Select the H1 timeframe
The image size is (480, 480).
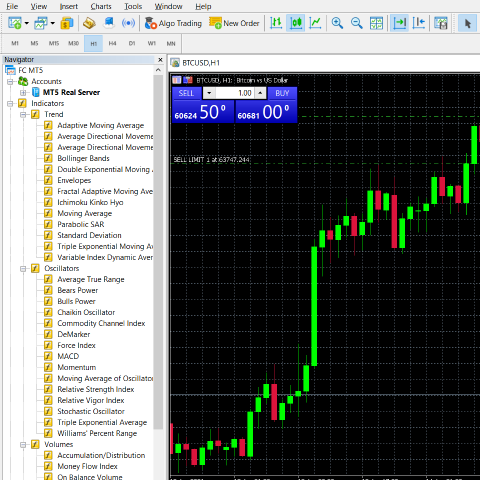(93, 43)
